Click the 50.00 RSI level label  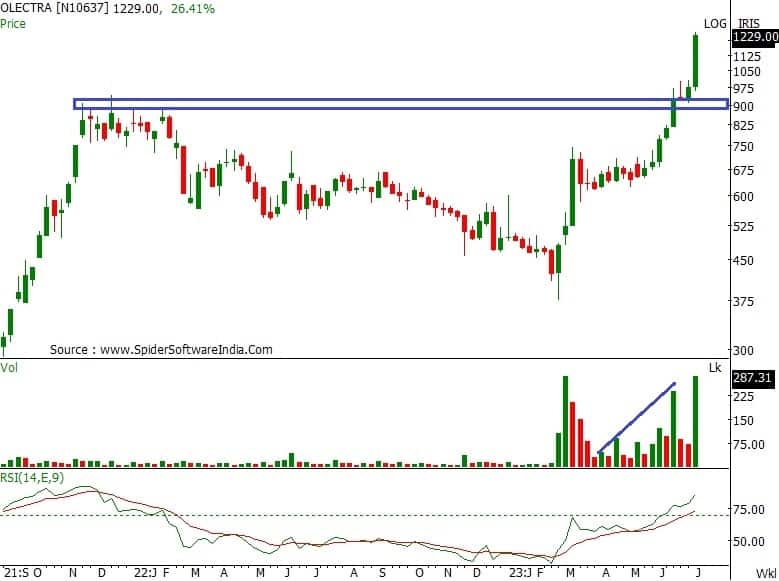[x=748, y=542]
